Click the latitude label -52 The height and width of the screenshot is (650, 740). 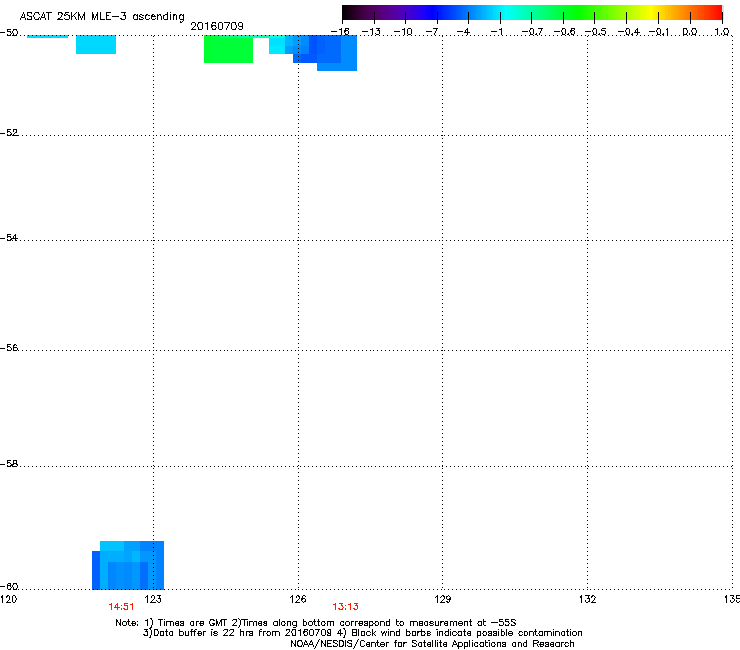click(x=9, y=133)
